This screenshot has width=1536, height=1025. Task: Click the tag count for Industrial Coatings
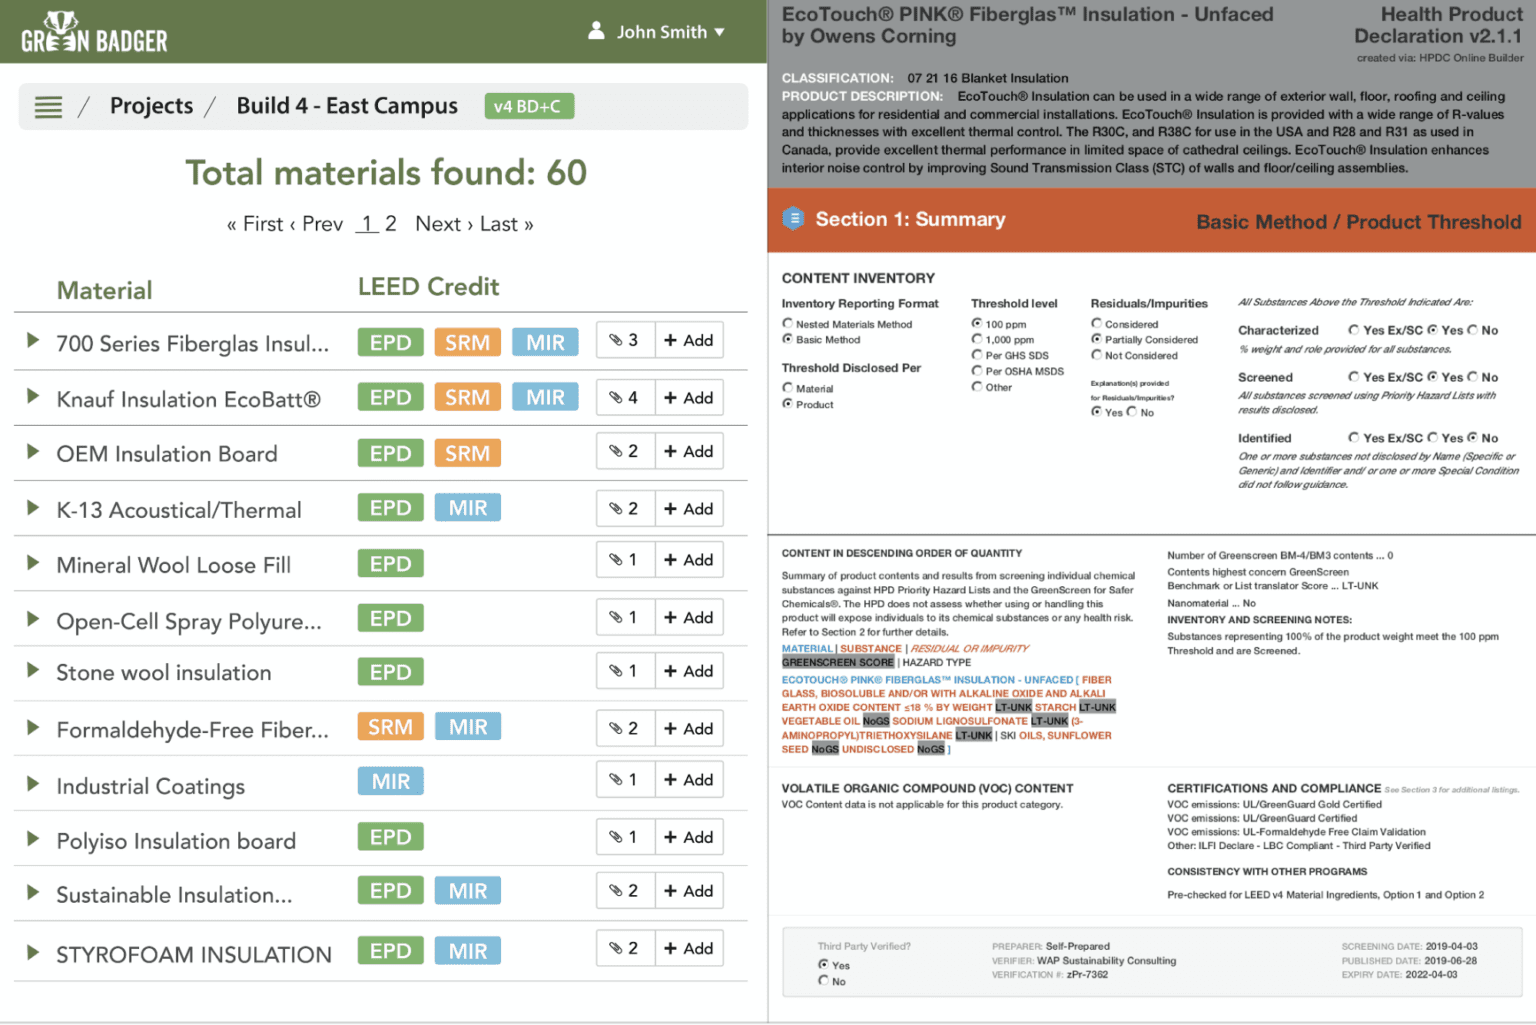[x=625, y=780]
